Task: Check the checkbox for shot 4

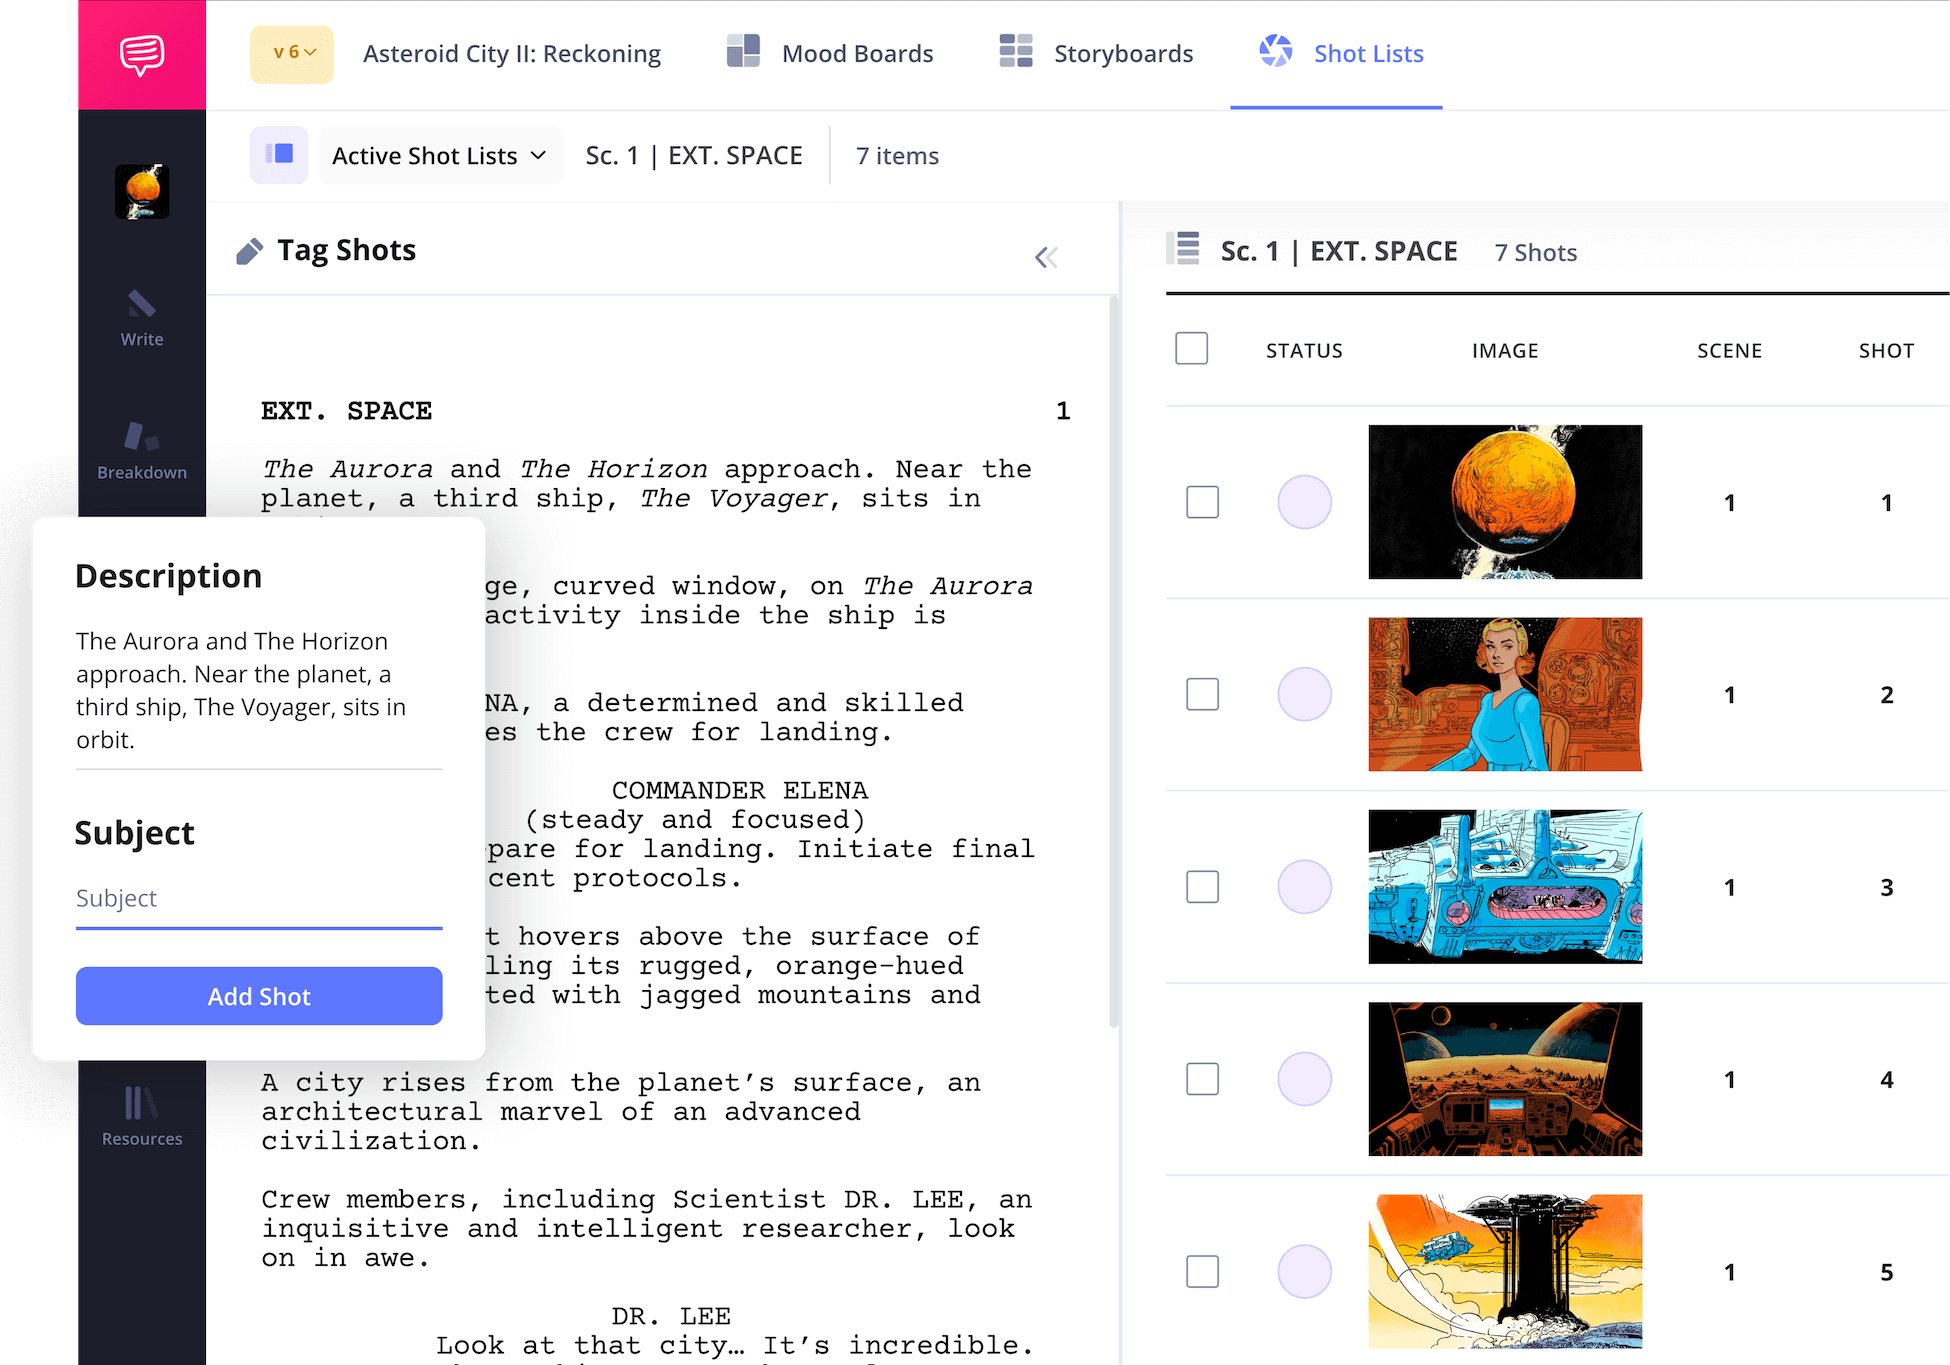Action: point(1202,1079)
